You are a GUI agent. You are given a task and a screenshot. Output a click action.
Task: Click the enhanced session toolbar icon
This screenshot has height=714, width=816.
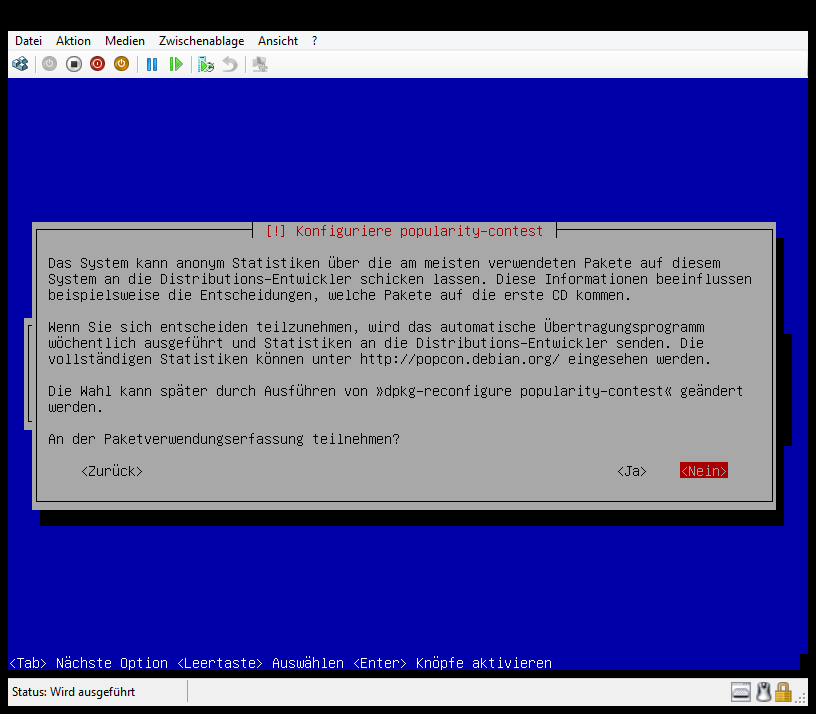click(x=260, y=65)
